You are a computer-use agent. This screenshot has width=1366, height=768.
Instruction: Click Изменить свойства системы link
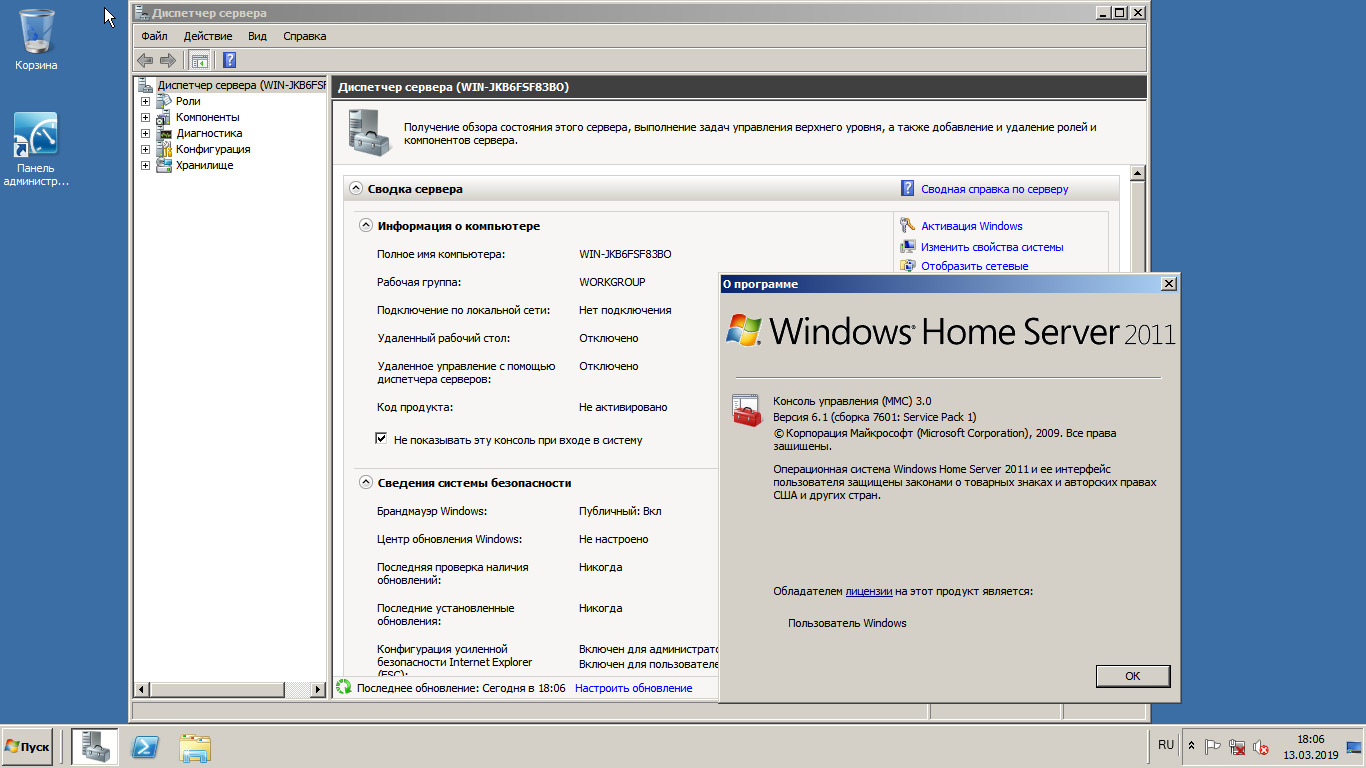992,247
